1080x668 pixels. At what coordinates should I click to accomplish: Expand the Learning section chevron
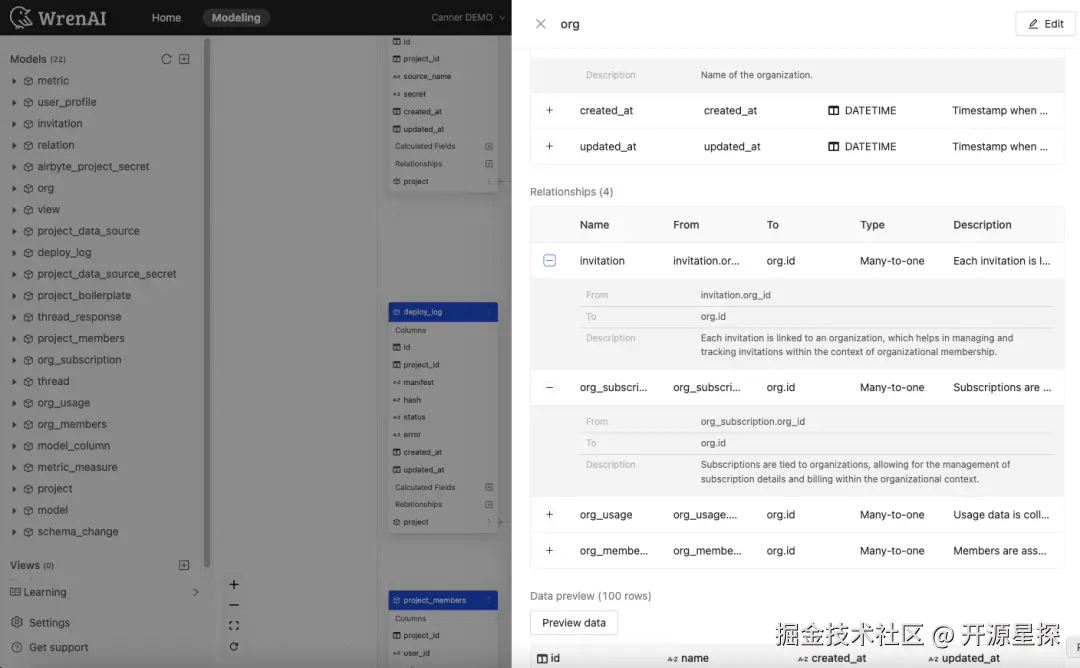pyautogui.click(x=196, y=592)
